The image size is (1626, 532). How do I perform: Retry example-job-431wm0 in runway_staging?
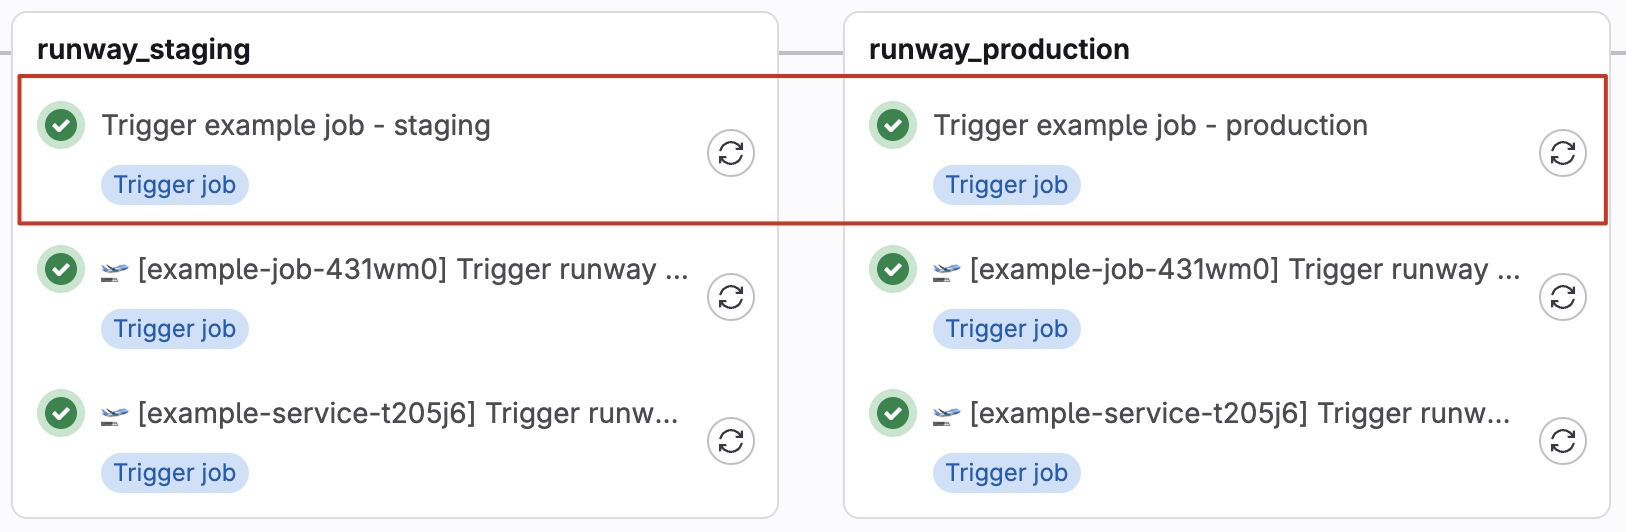coord(731,297)
